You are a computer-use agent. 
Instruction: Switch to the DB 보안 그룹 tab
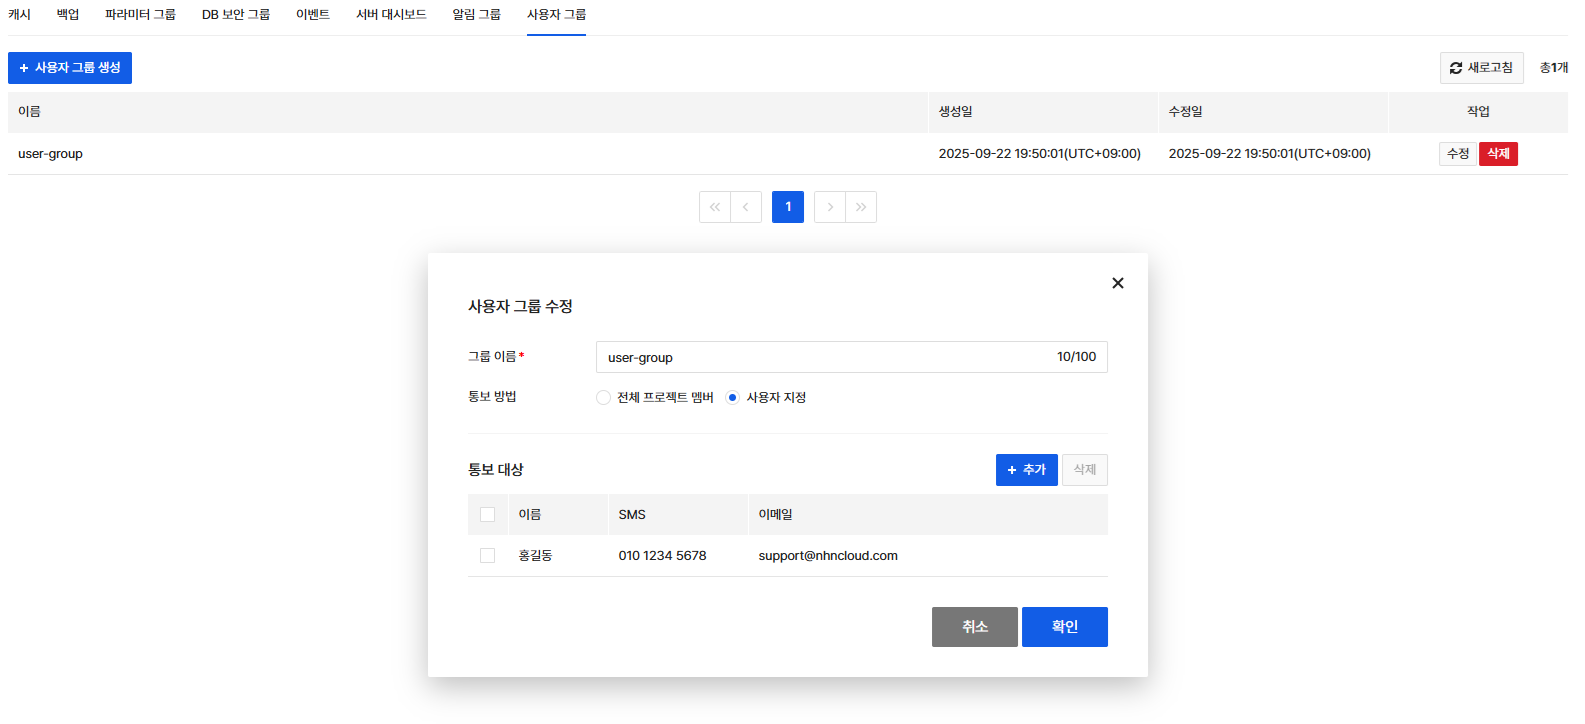pos(236,15)
